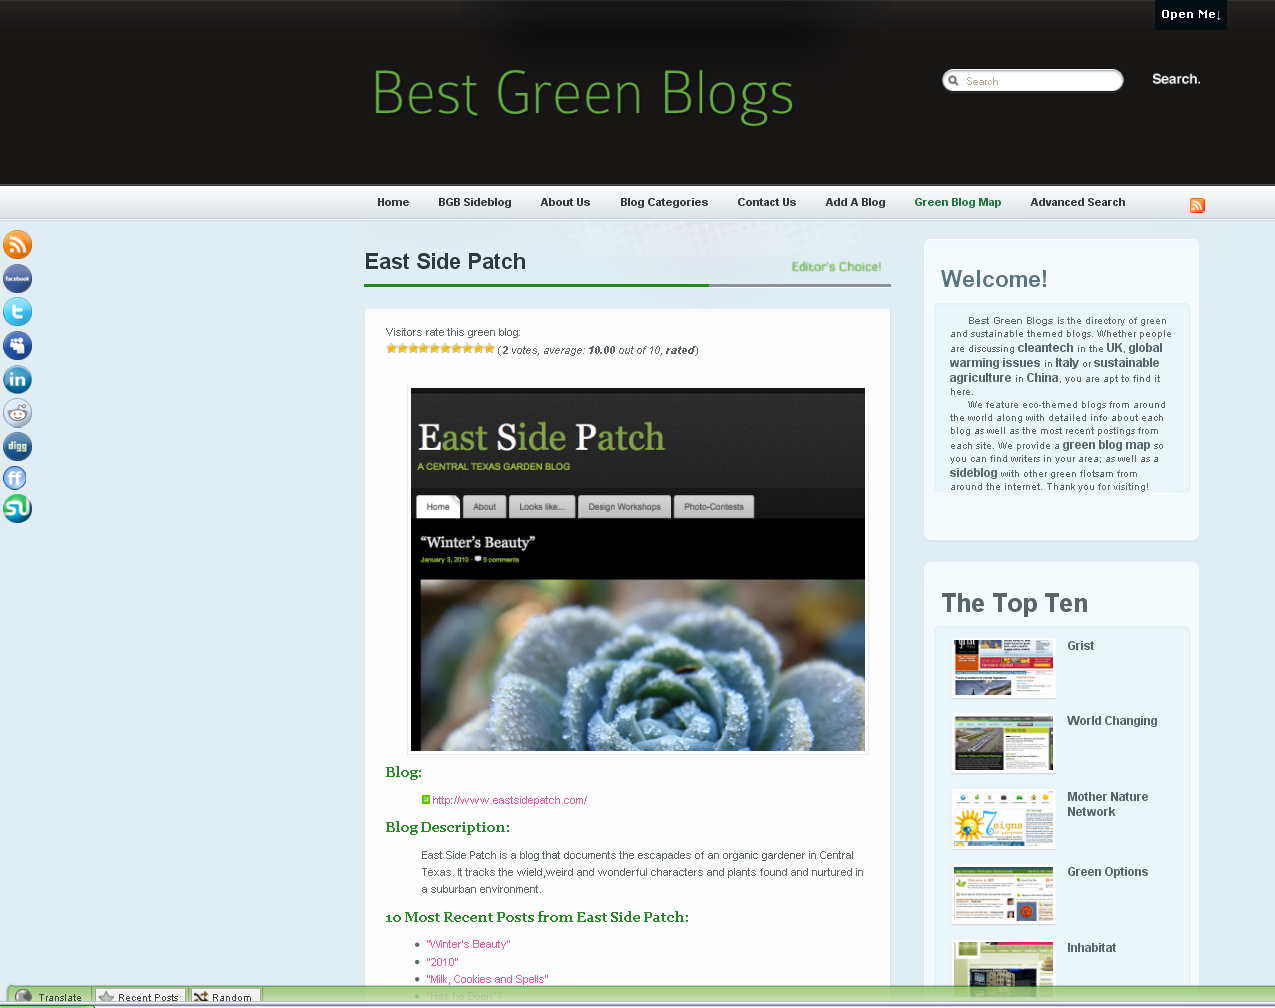Click the cleantech link in Welcome text
The width and height of the screenshot is (1275, 1008).
[1045, 348]
